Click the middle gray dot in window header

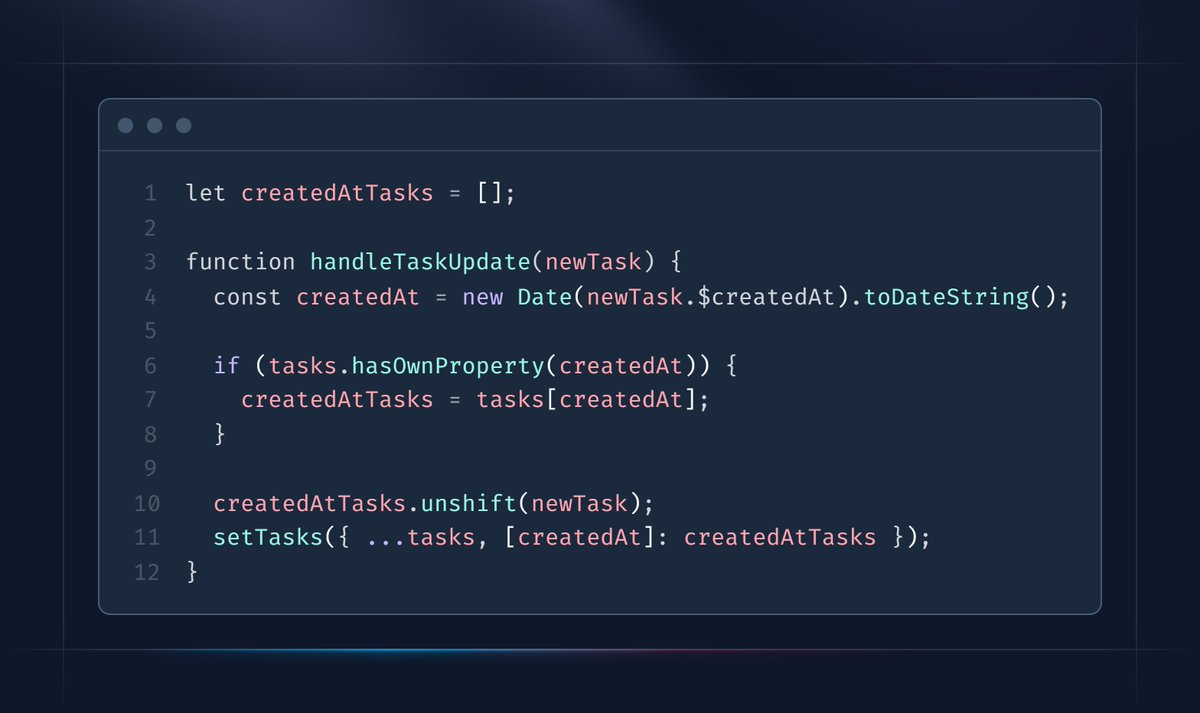point(154,125)
